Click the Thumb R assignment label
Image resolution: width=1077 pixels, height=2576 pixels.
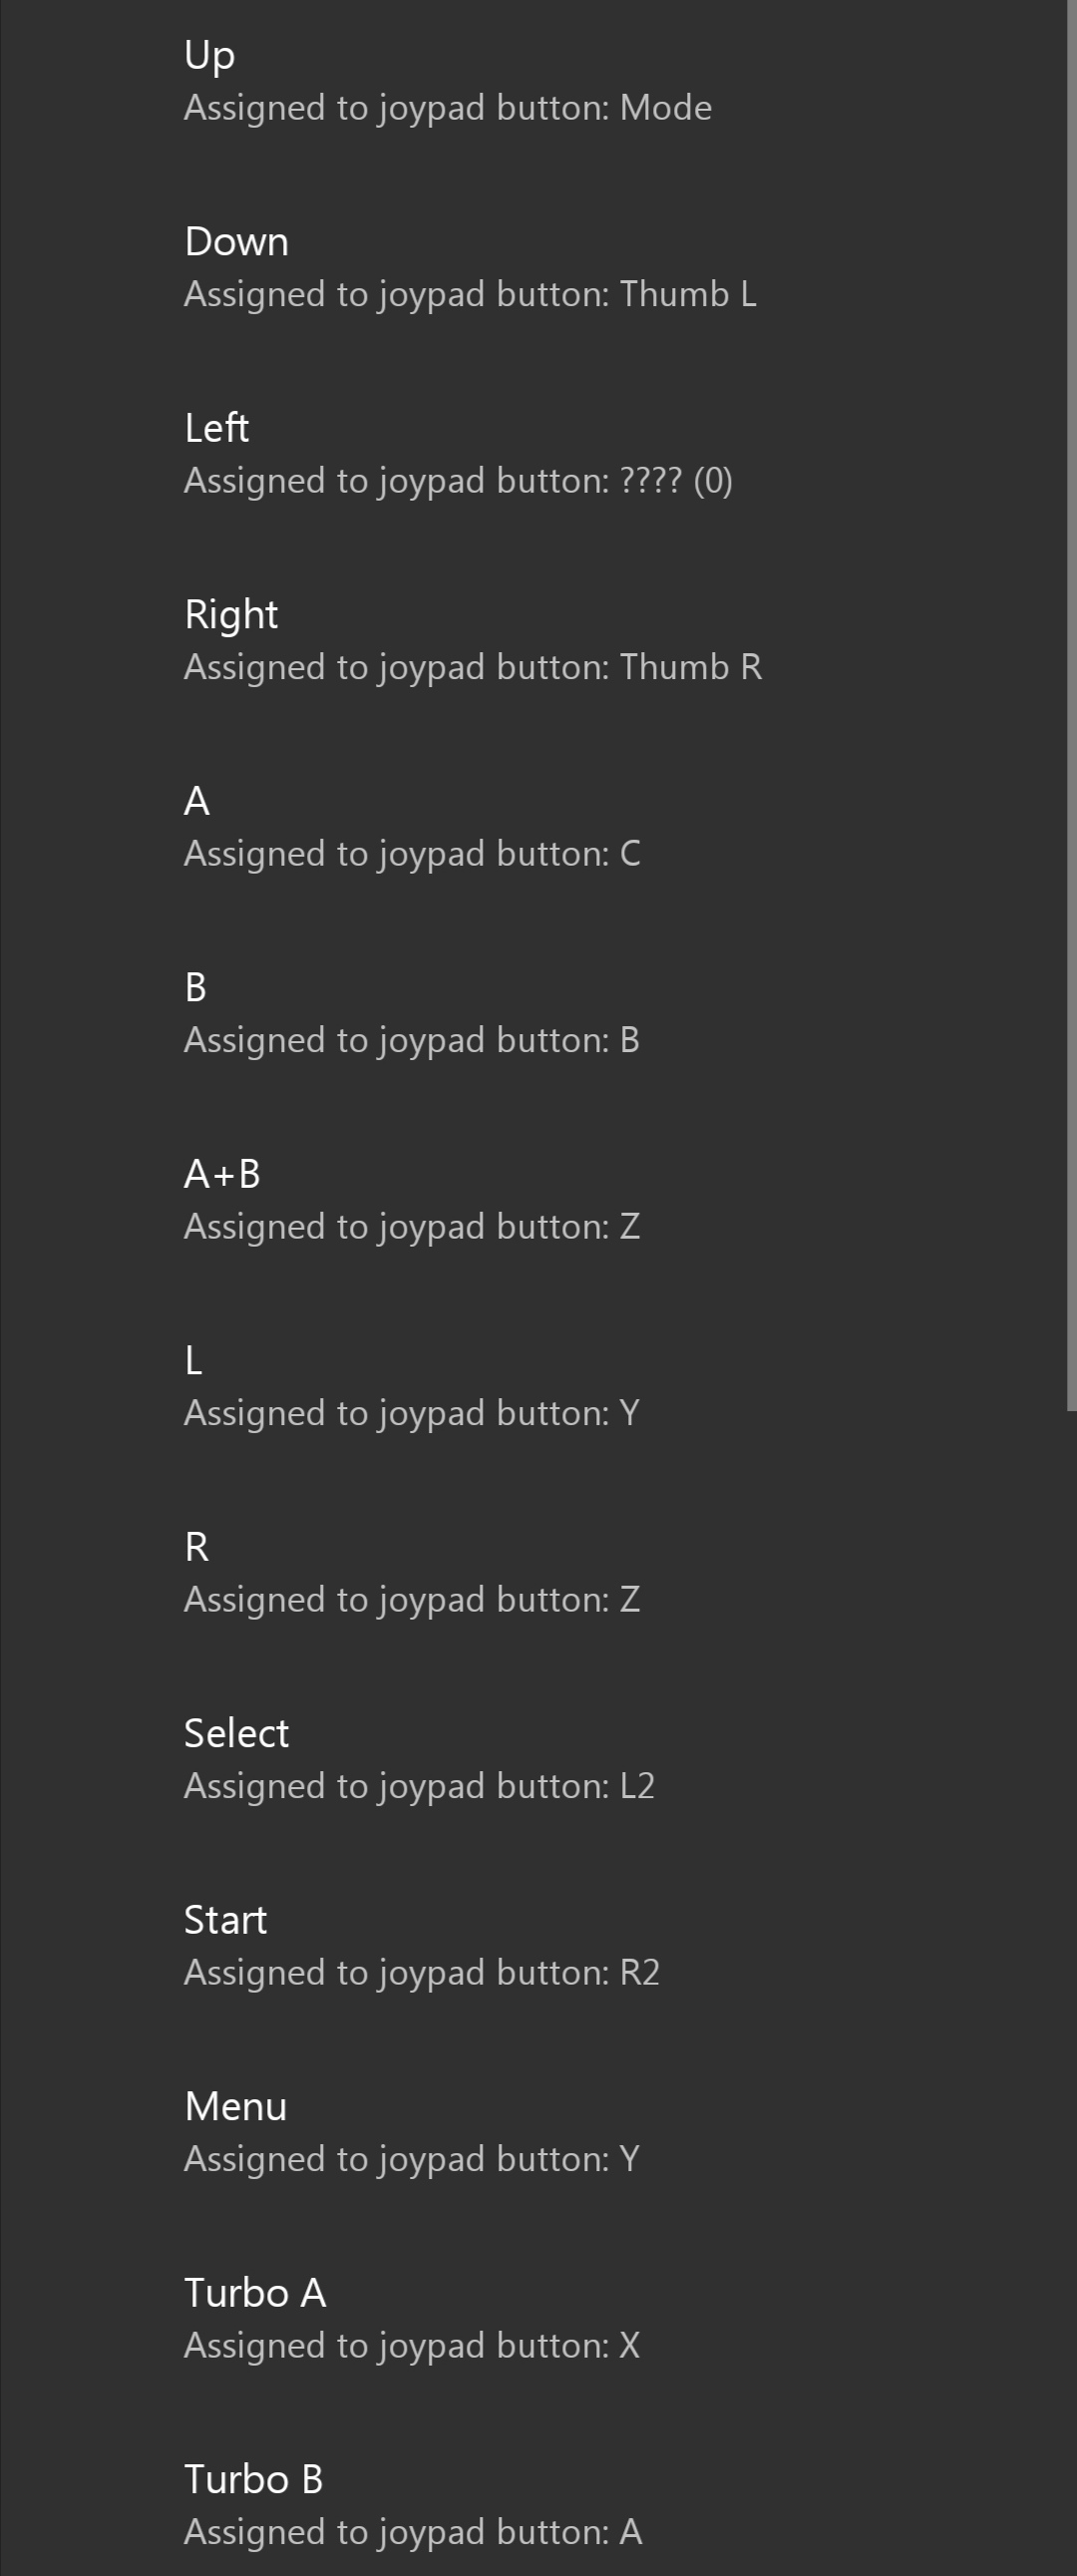coord(474,667)
